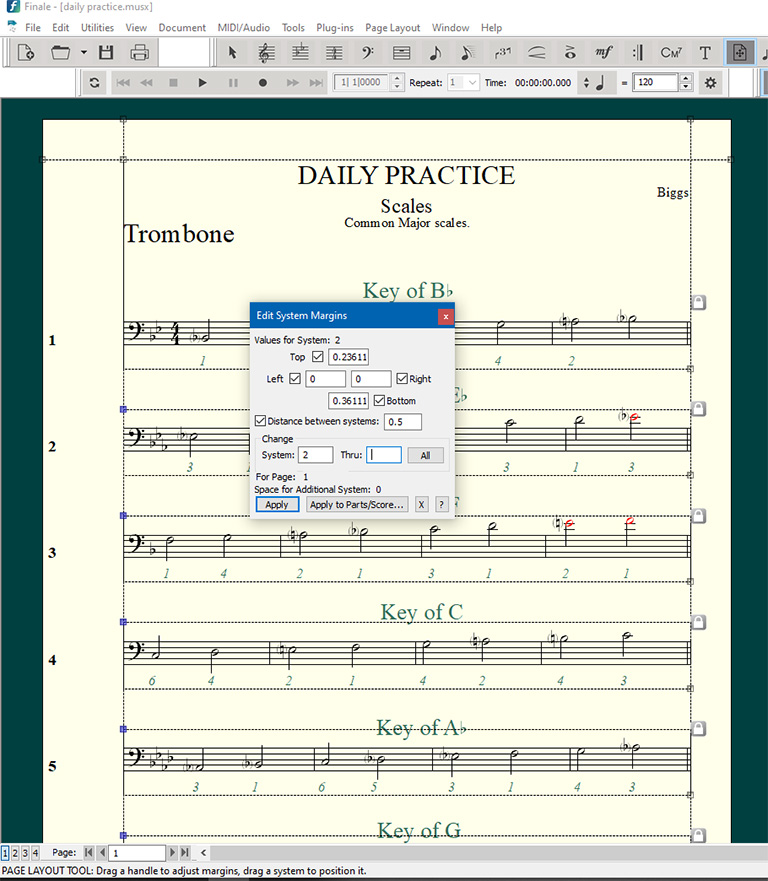The image size is (768, 881).
Task: Open the Plug-ins menu
Action: [x=333, y=28]
